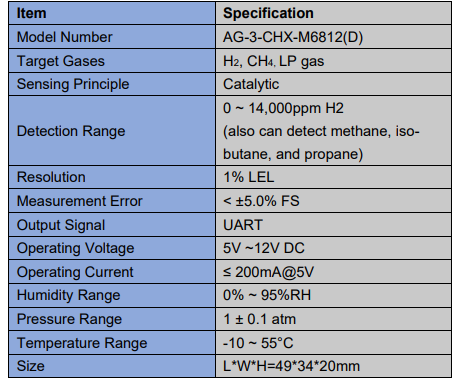This screenshot has width=459, height=383.
Task: Click the 5V ~12V DC value
Action: (x=264, y=248)
